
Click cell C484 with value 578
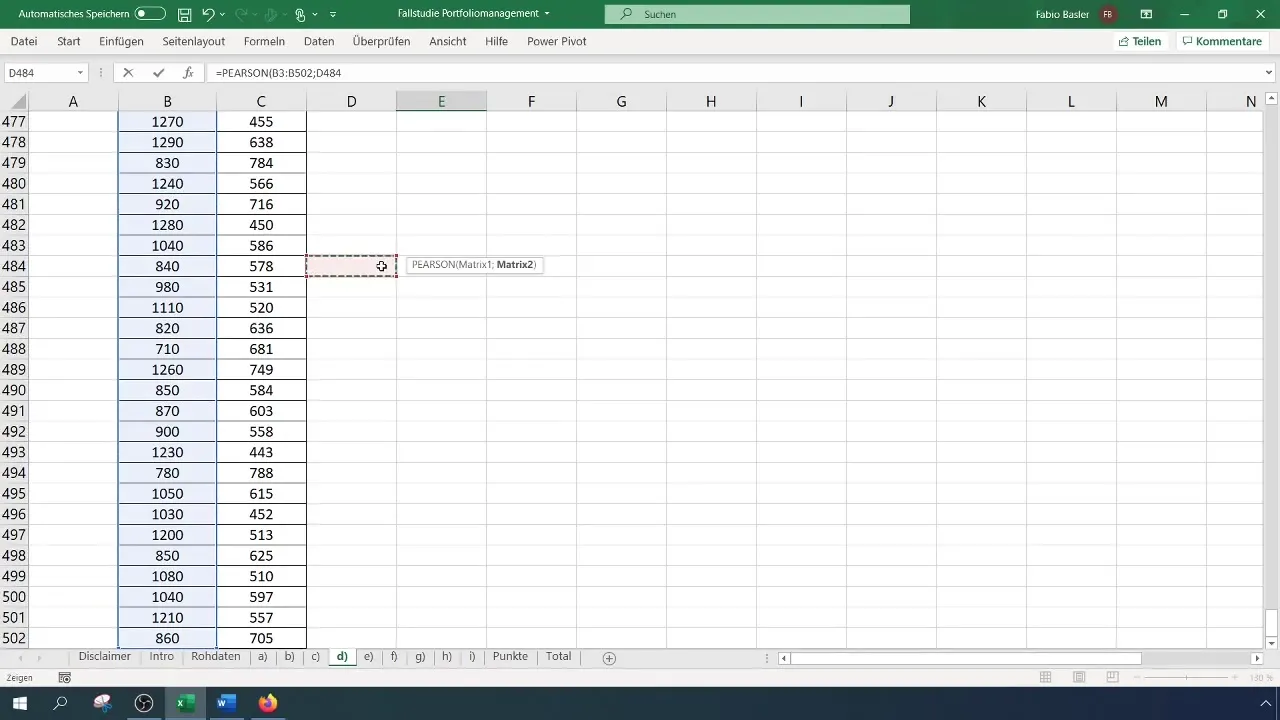point(261,266)
